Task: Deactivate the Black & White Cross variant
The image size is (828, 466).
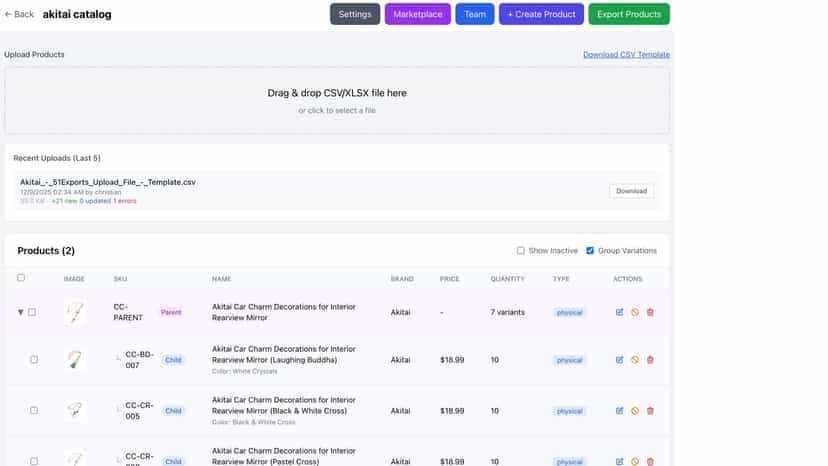Action: click(635, 411)
